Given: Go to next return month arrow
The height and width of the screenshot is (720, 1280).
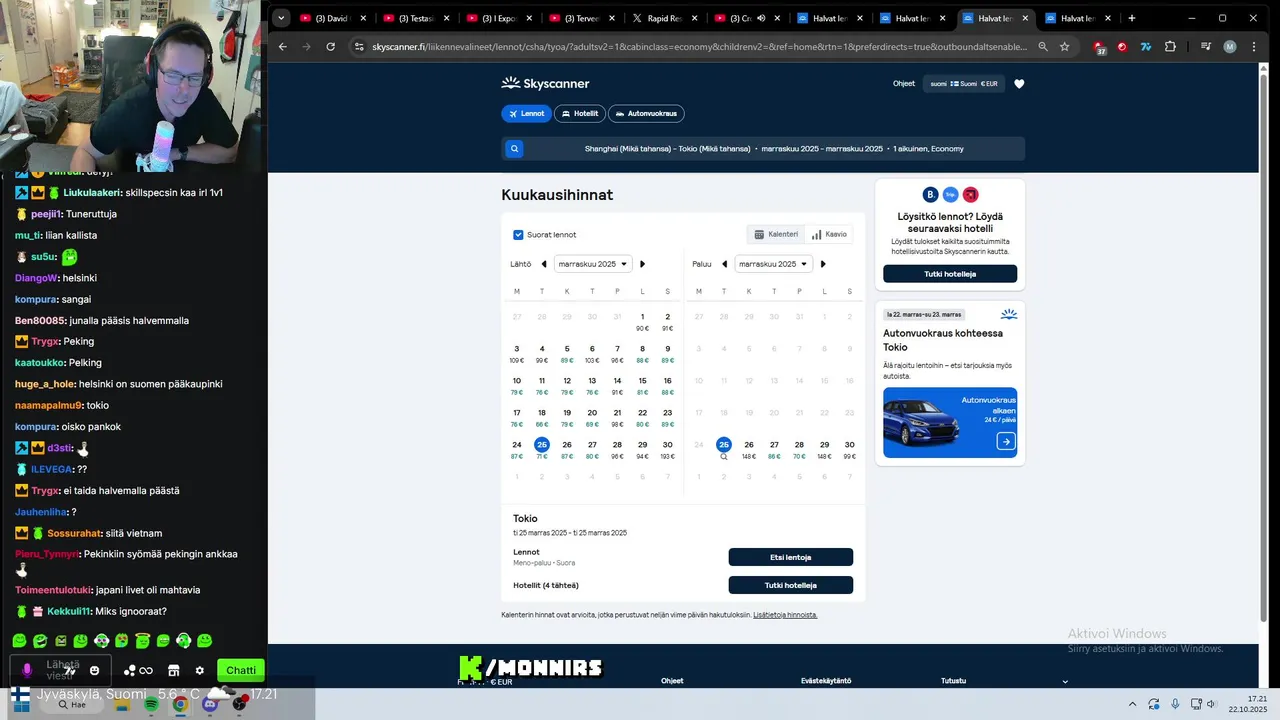Looking at the screenshot, I should click(x=823, y=264).
